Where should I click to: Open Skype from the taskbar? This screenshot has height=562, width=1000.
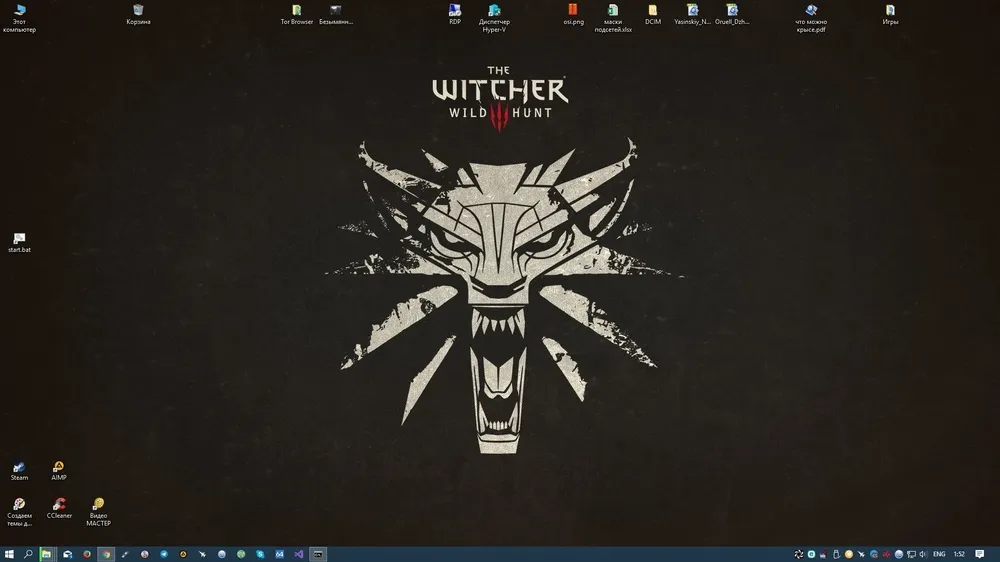[260, 554]
